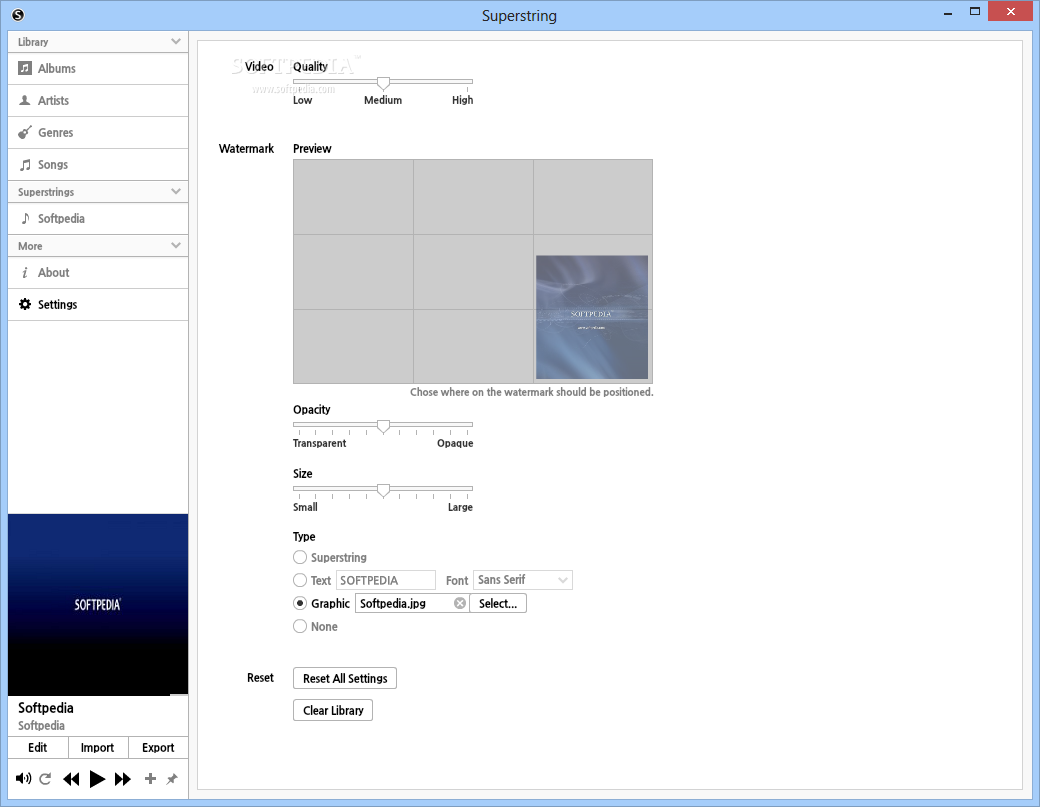The height and width of the screenshot is (807, 1040).
Task: Select the Softpedia superstring entry
Action: click(x=98, y=218)
